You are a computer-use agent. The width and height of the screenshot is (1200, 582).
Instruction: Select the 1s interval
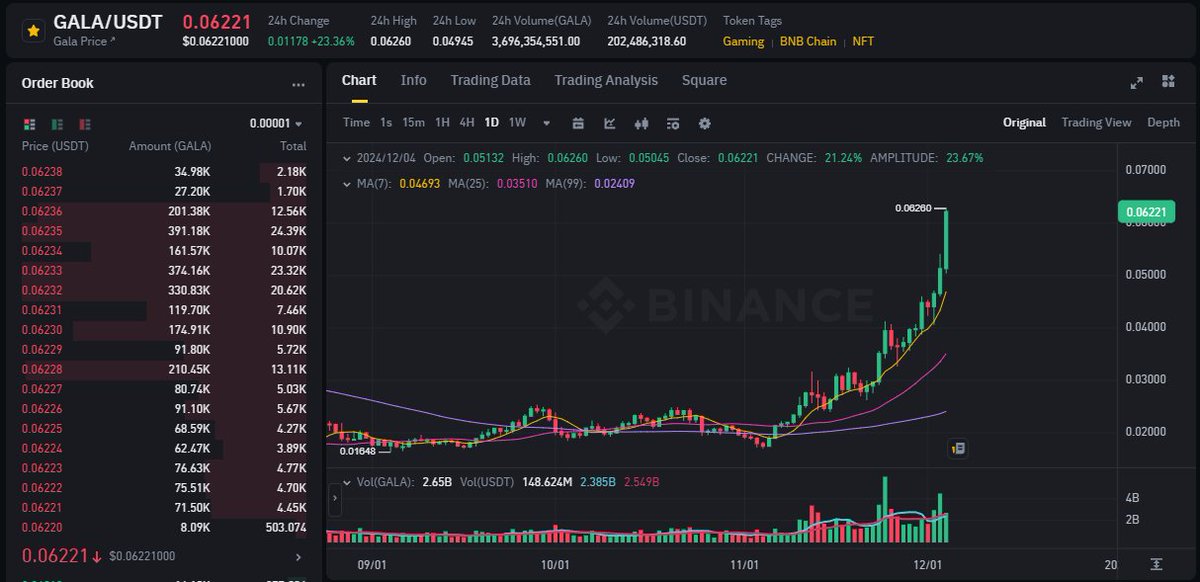pyautogui.click(x=386, y=123)
